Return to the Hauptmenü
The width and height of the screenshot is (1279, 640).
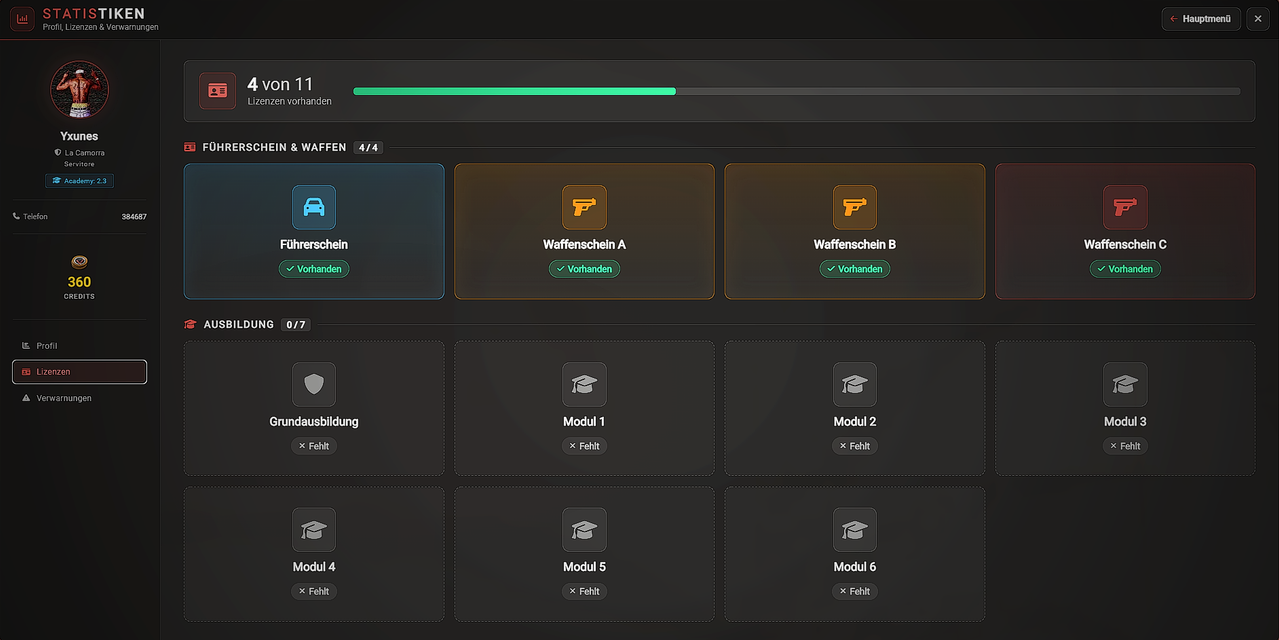pyautogui.click(x=1201, y=19)
